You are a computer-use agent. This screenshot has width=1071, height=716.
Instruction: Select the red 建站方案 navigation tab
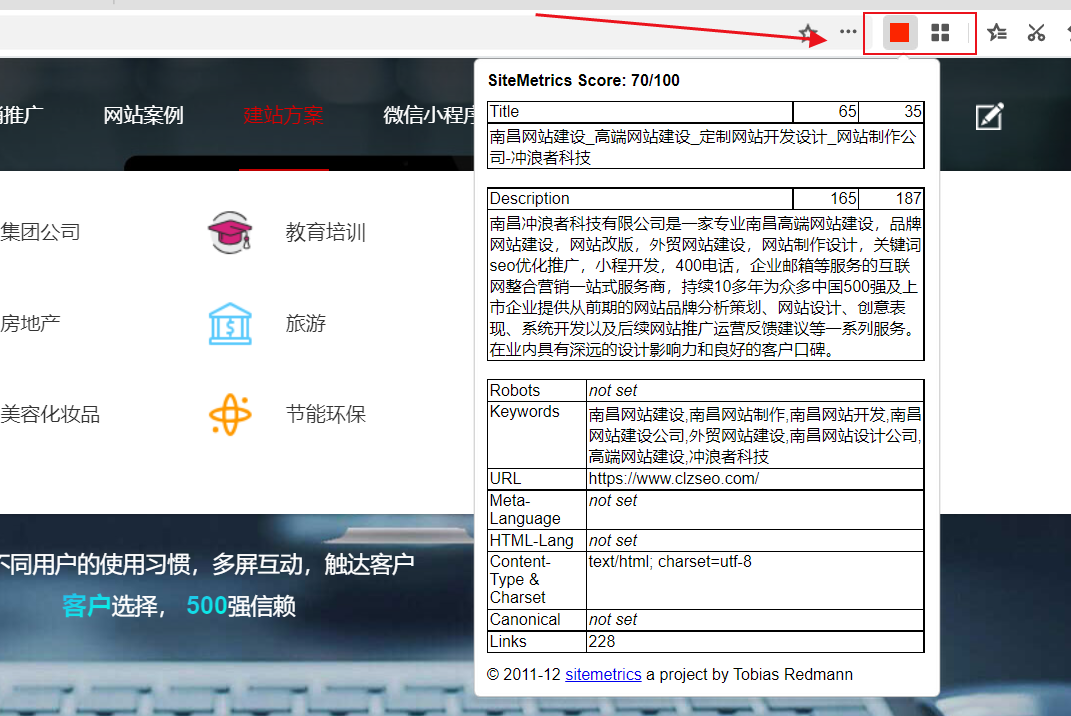(283, 116)
